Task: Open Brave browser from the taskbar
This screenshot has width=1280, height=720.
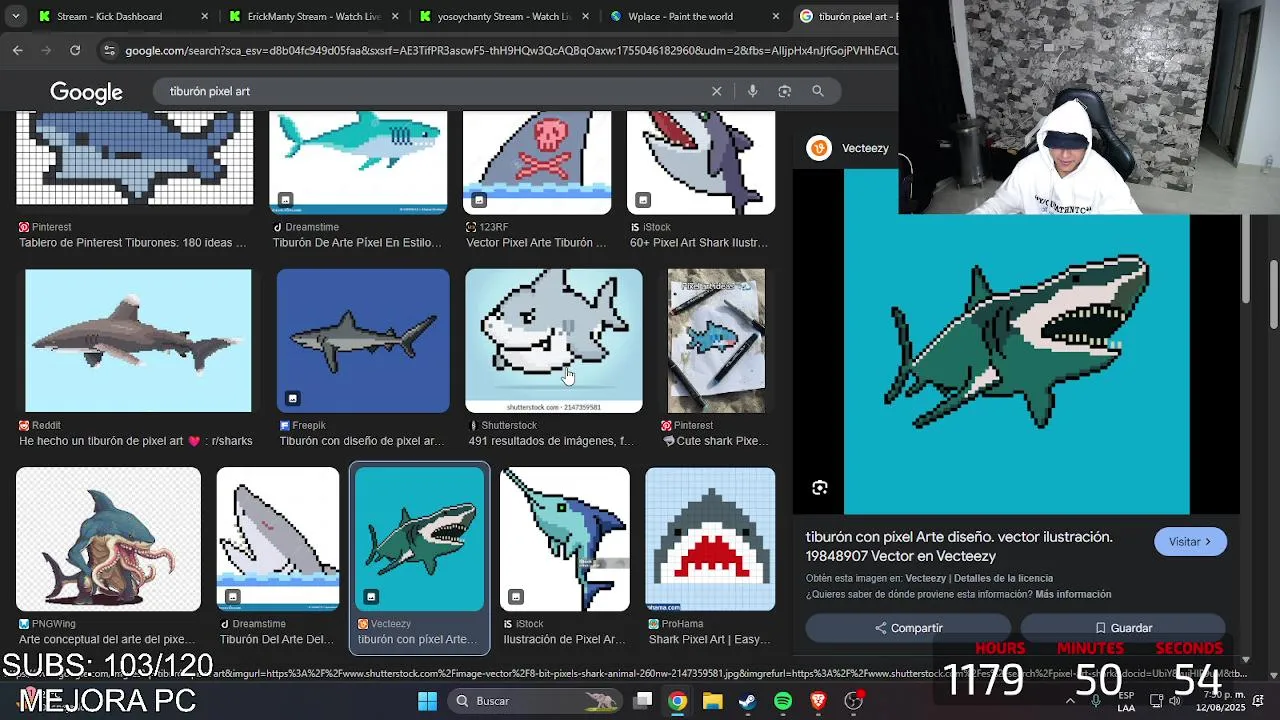Action: point(818,701)
